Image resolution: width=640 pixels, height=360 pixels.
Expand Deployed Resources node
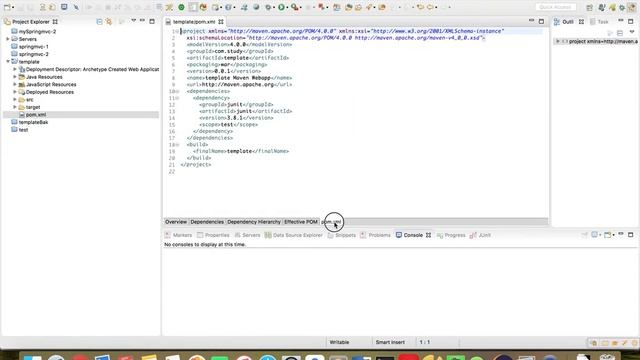pos(15,92)
